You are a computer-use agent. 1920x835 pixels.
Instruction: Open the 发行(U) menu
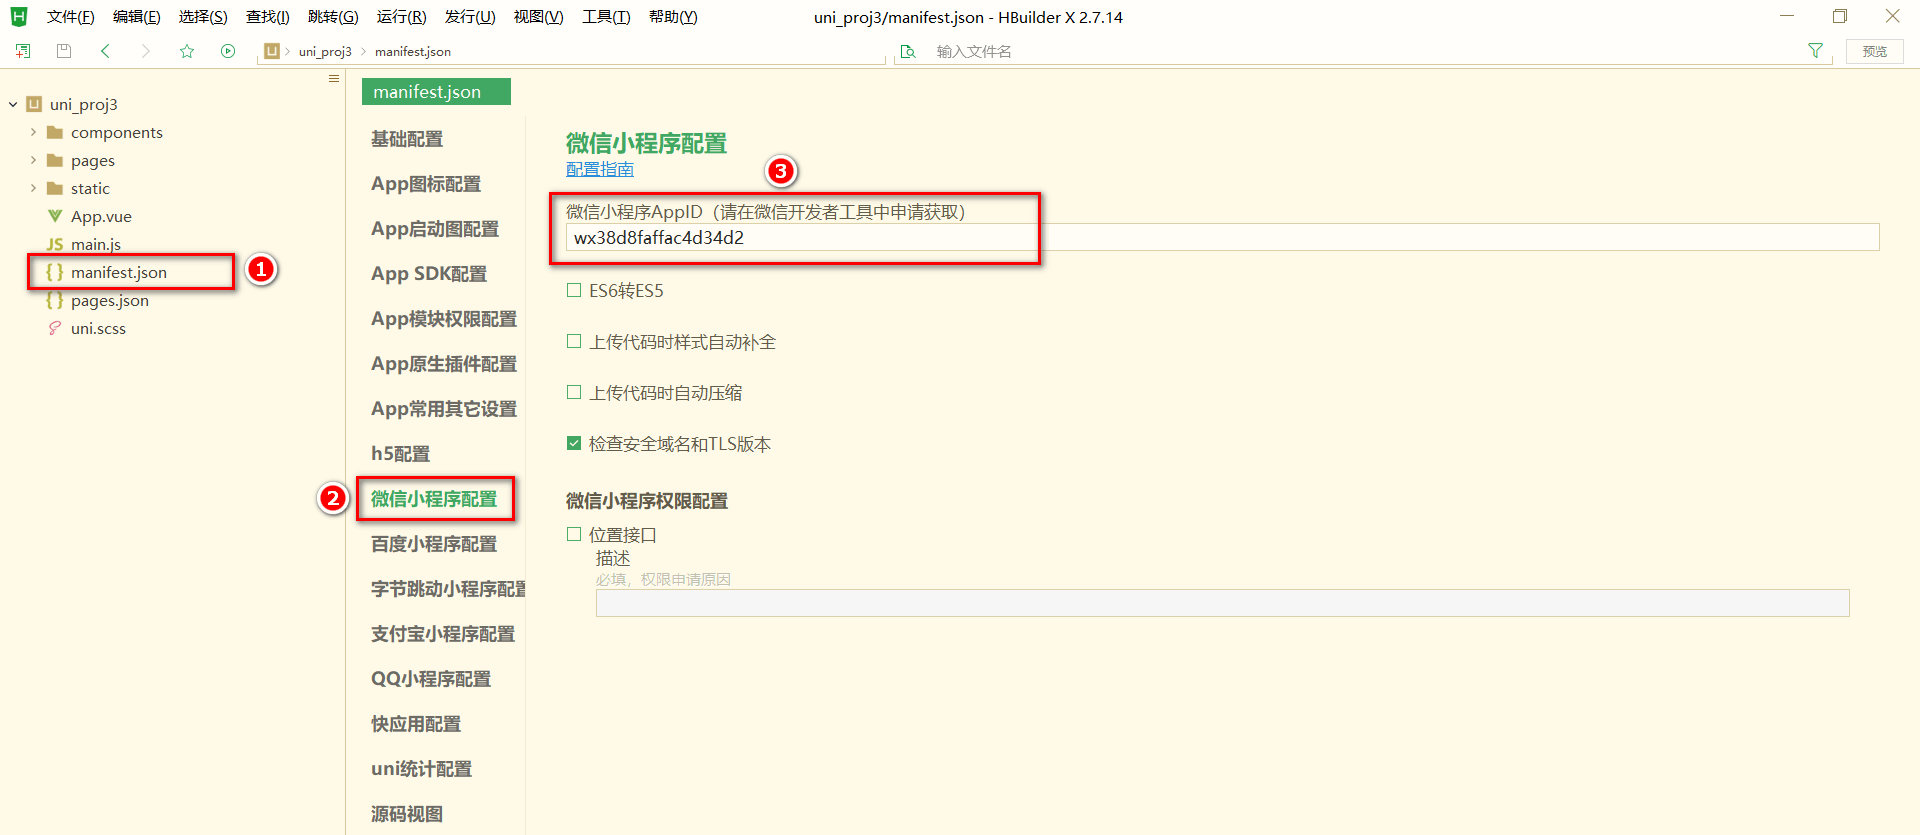point(470,17)
